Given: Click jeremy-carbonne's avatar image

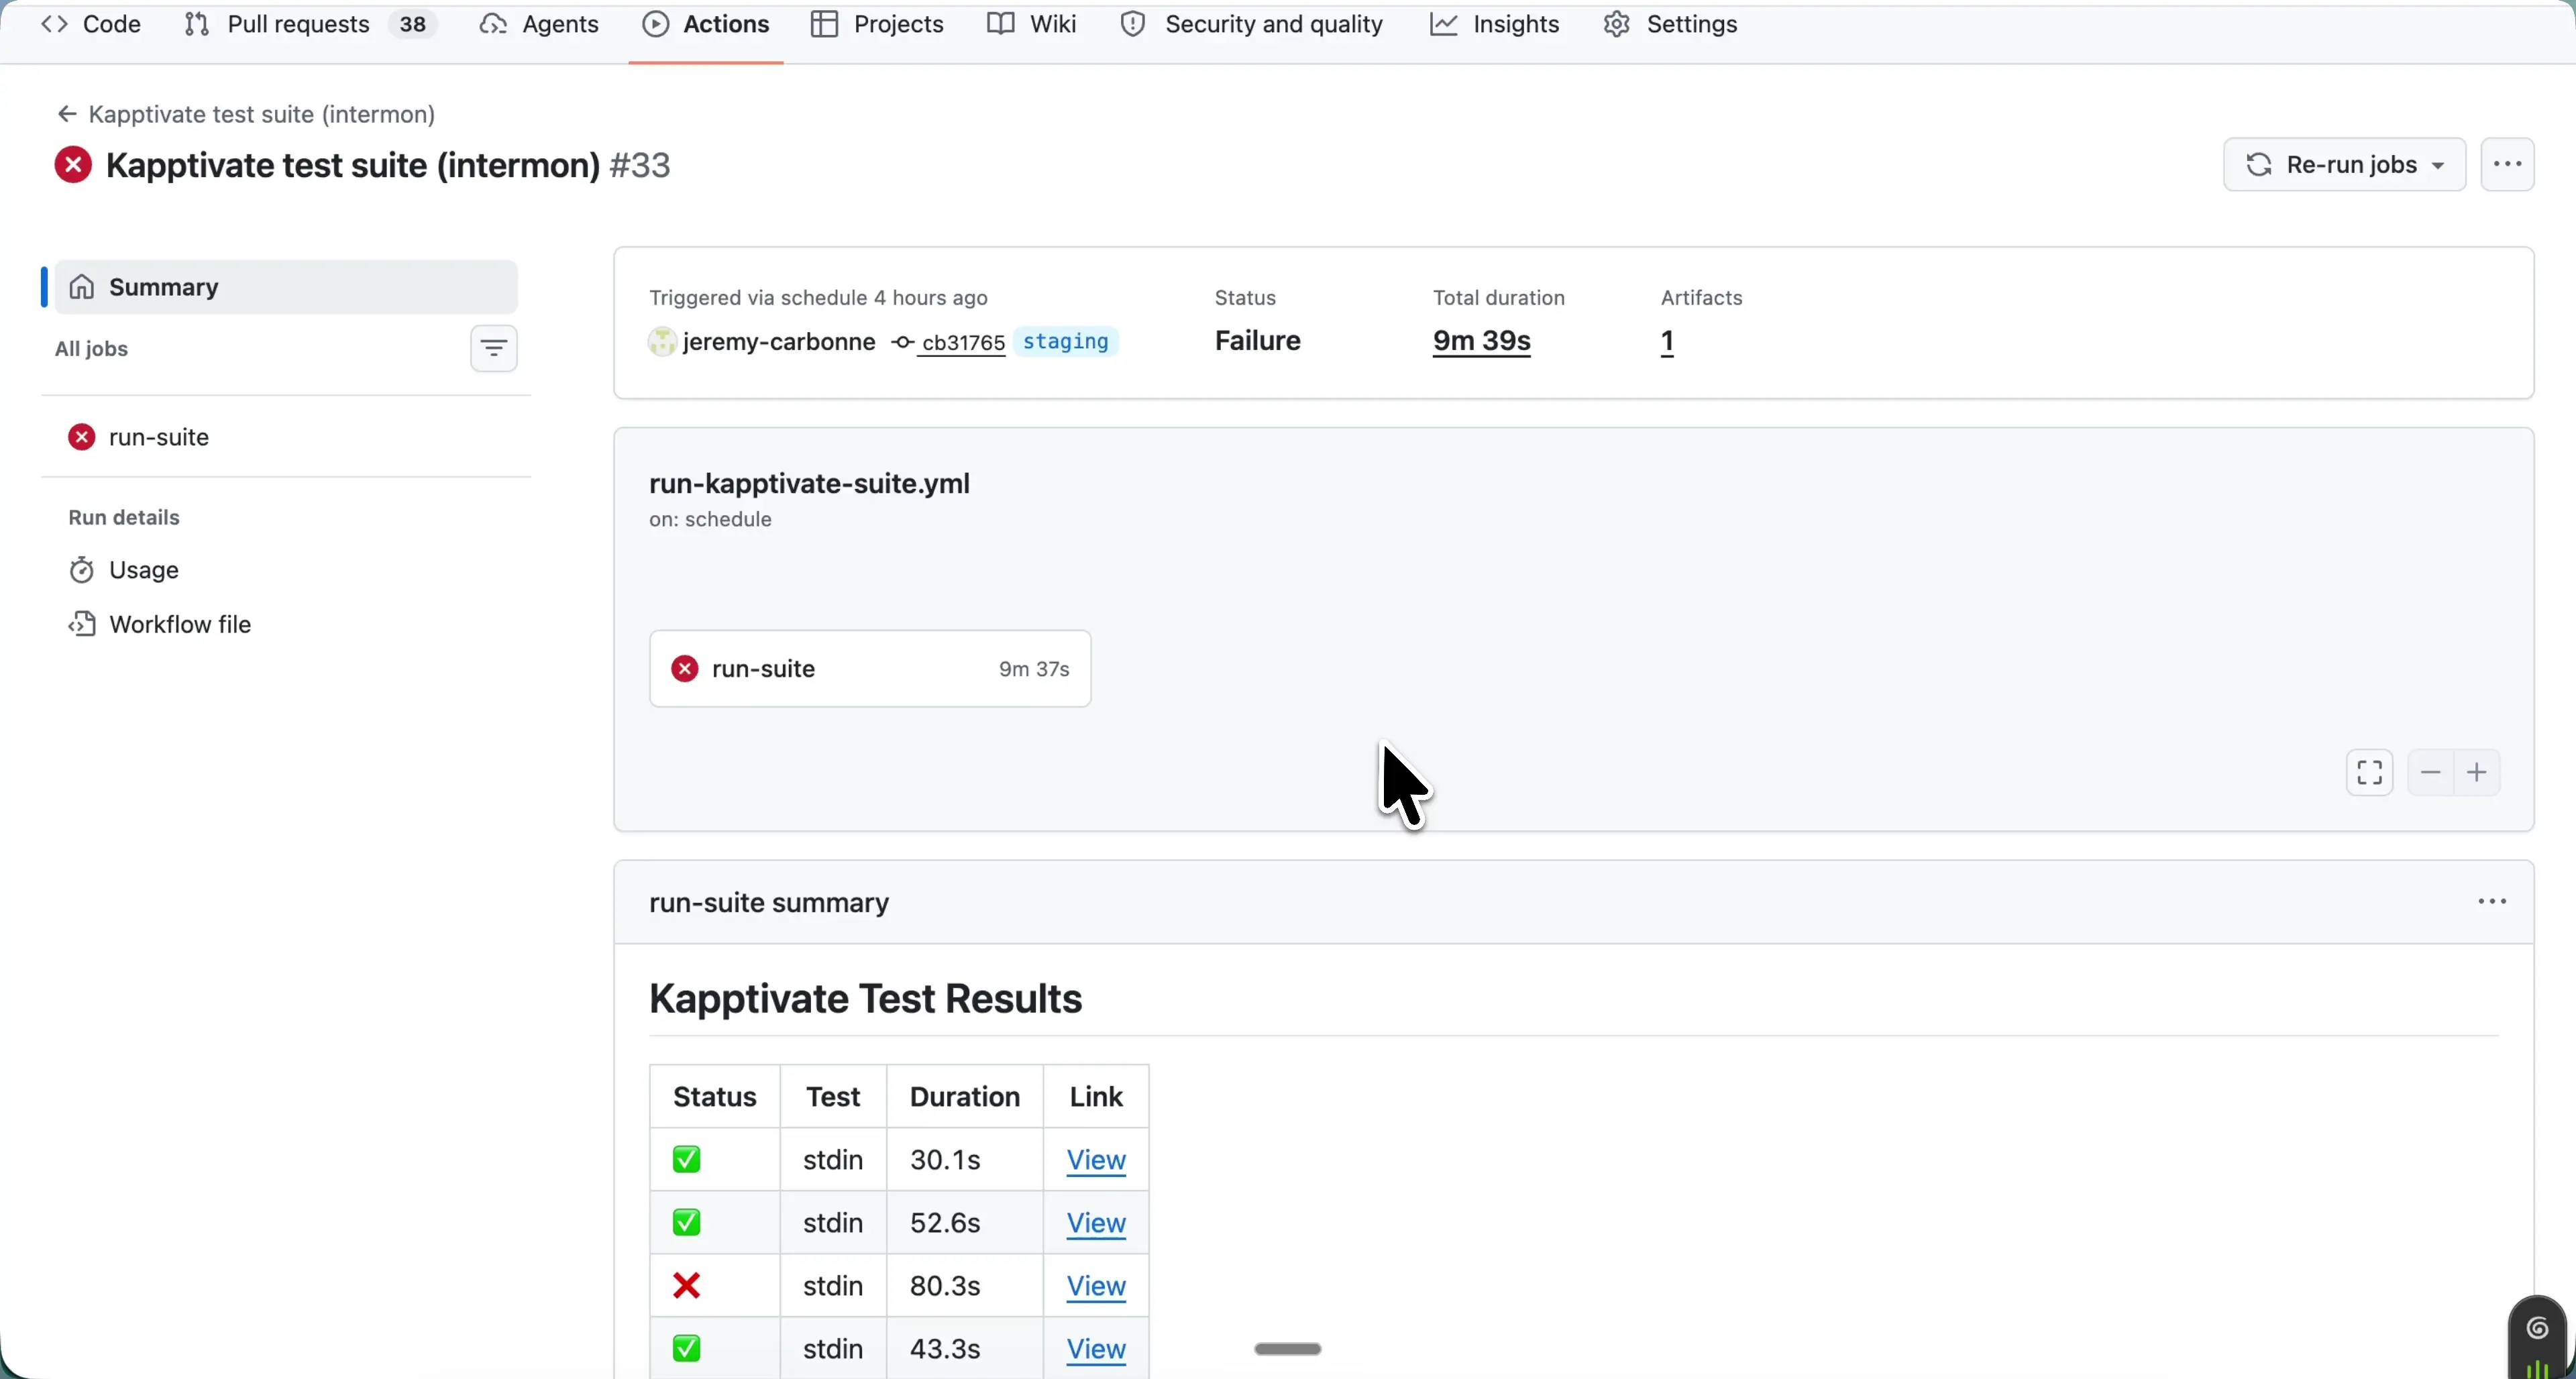Looking at the screenshot, I should (x=662, y=342).
